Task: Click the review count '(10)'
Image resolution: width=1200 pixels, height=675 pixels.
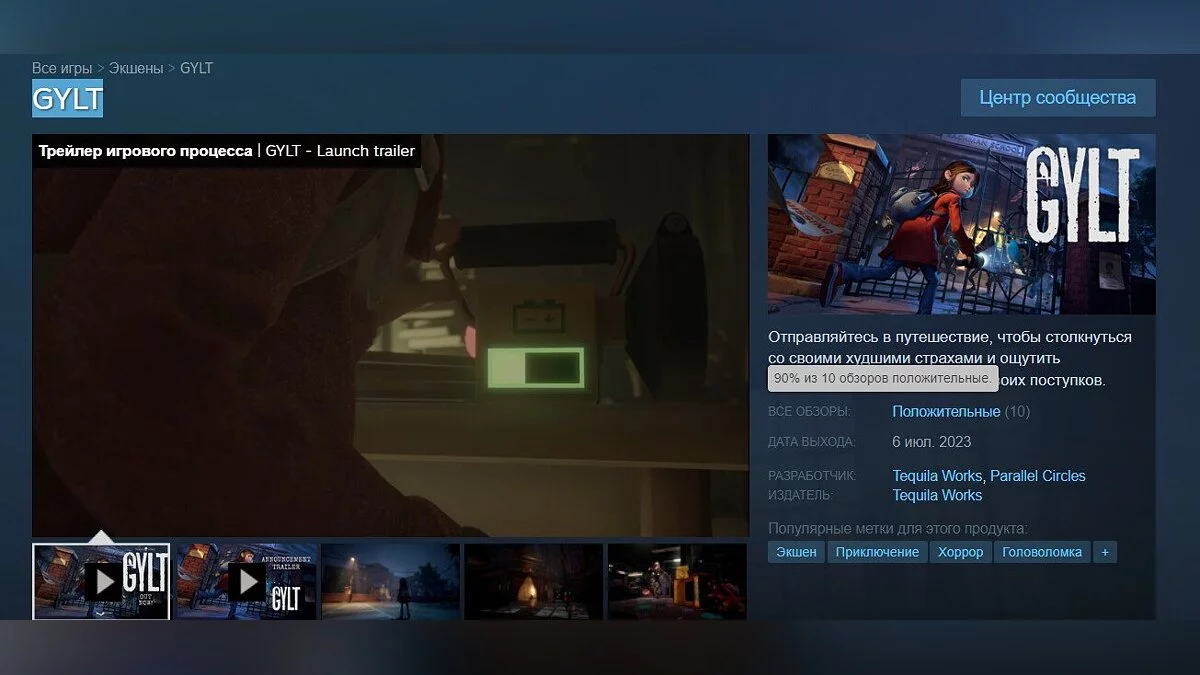Action: [x=1017, y=412]
